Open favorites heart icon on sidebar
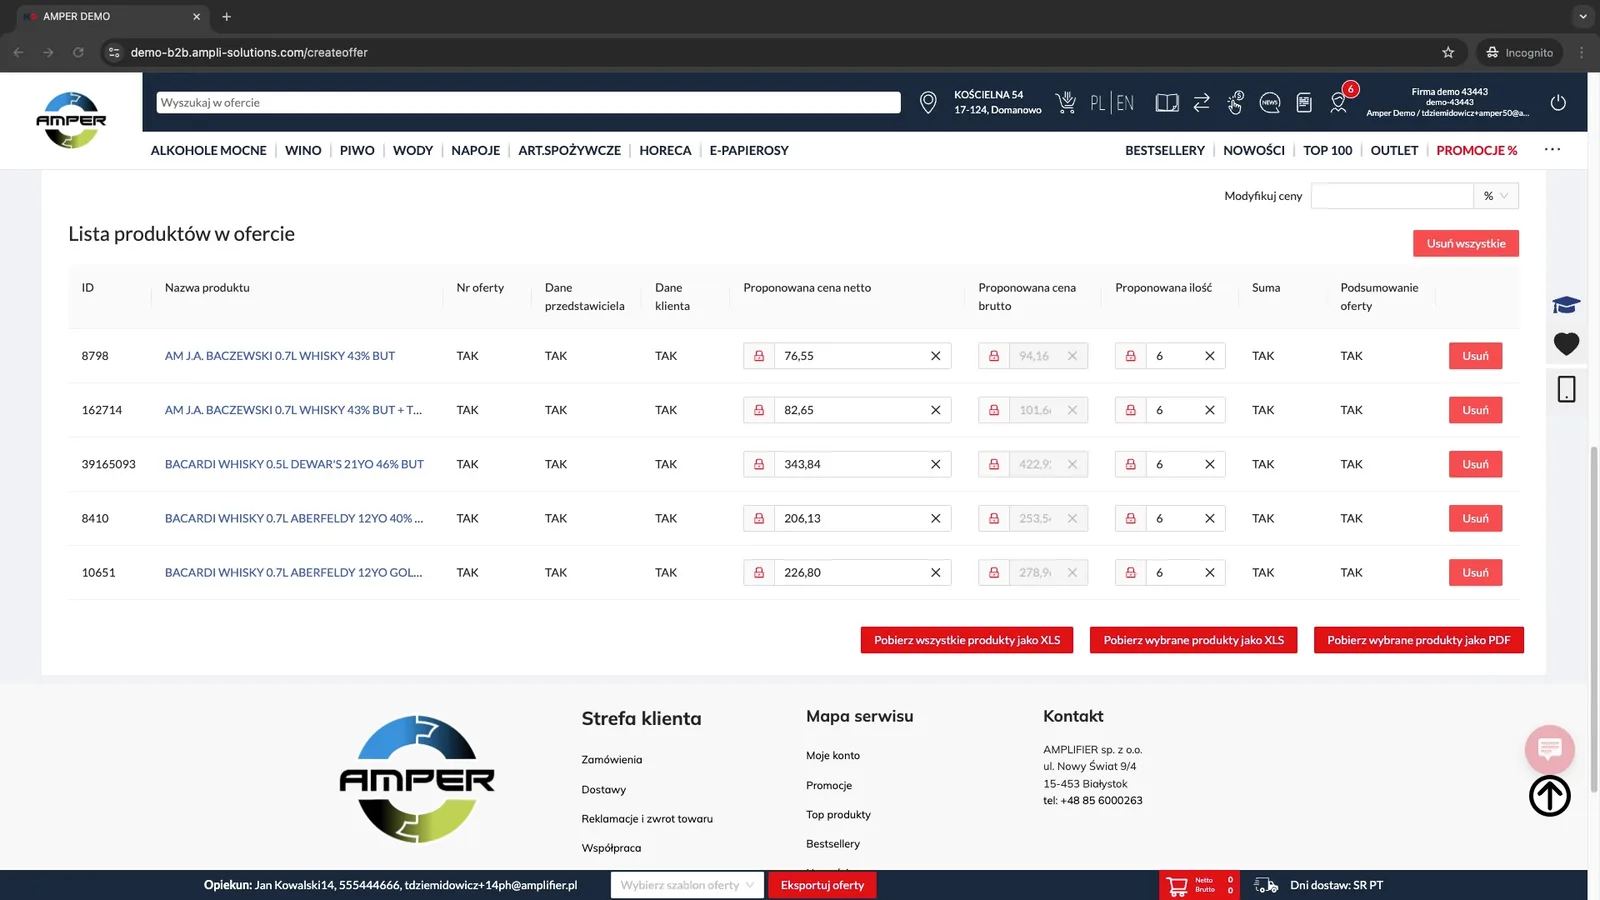 (1566, 344)
